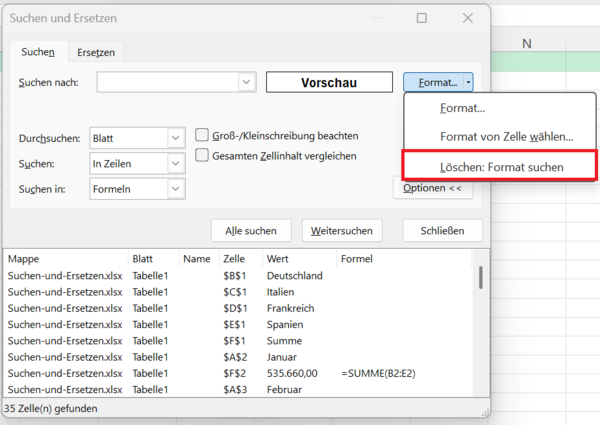Enable Groß-/Kleinschreibung beachten checkbox

(202, 136)
